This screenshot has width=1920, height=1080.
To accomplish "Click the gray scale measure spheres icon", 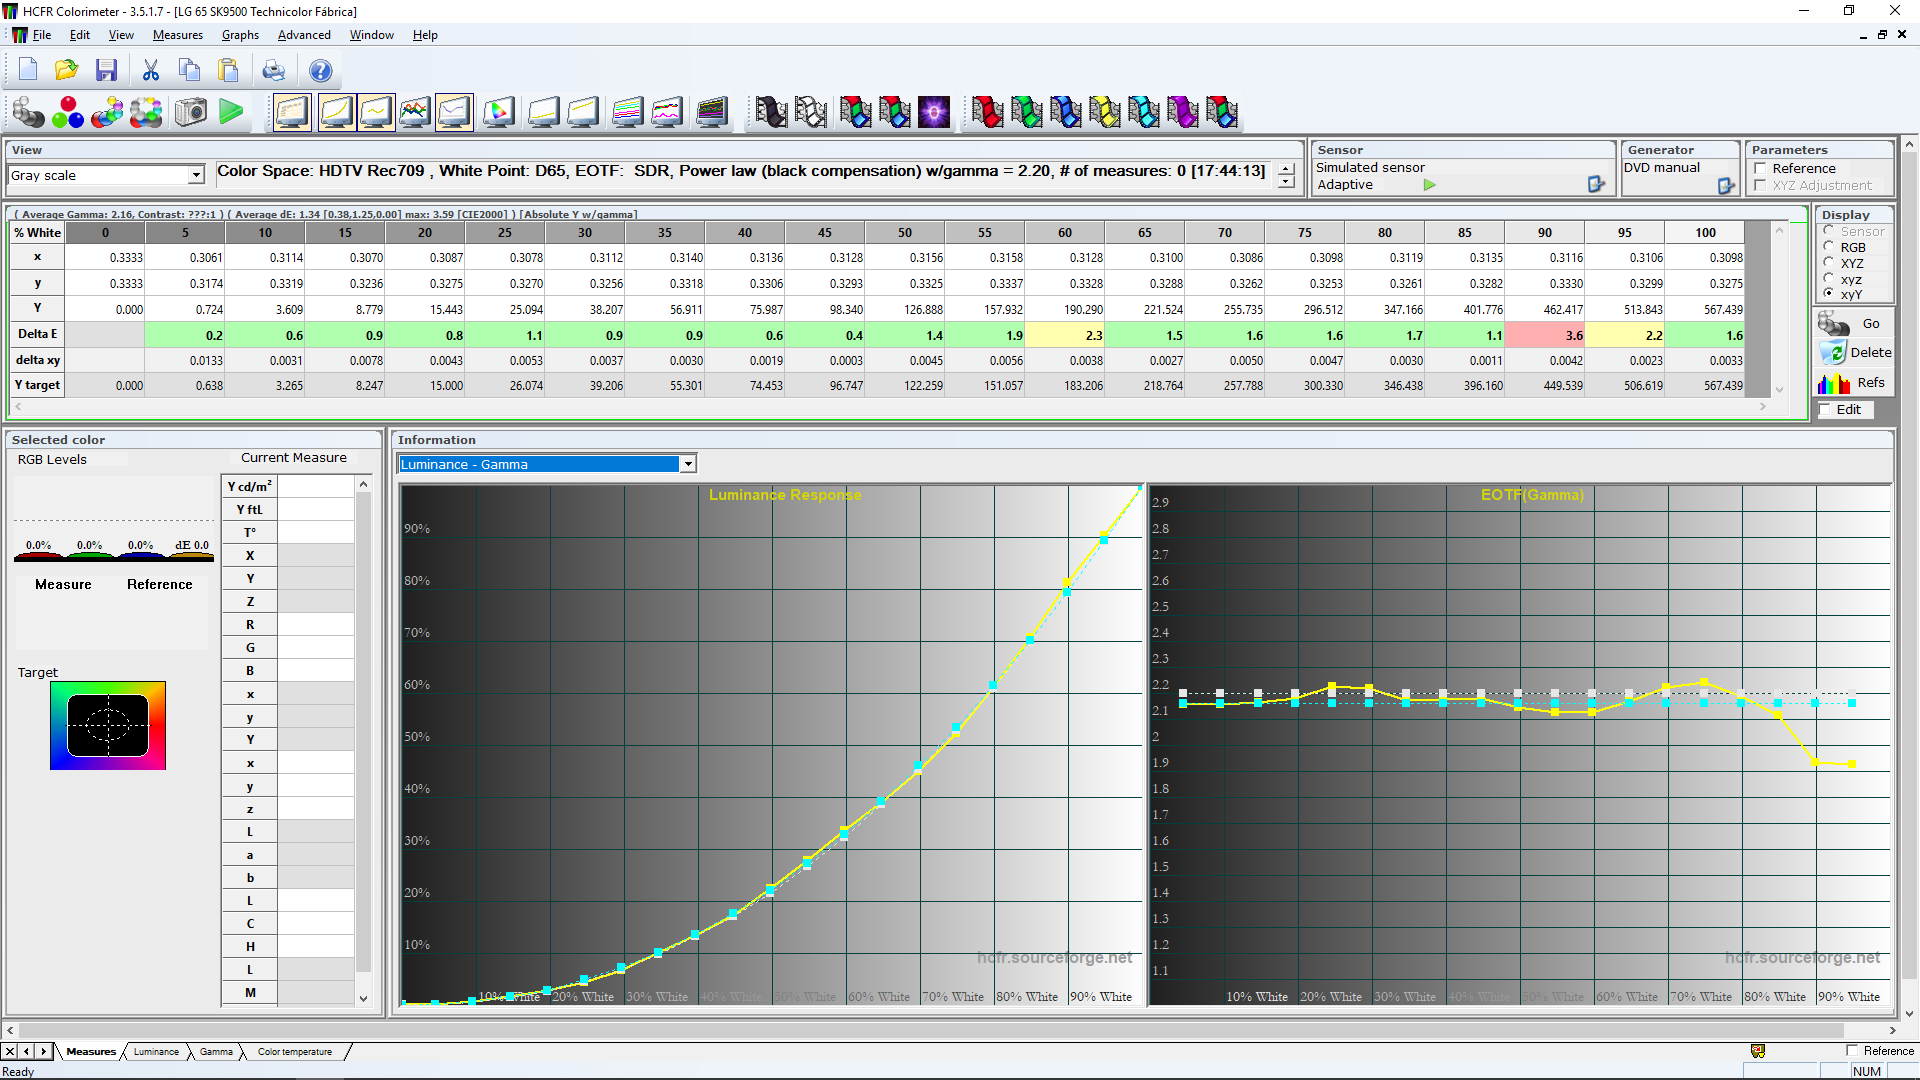I will [28, 112].
